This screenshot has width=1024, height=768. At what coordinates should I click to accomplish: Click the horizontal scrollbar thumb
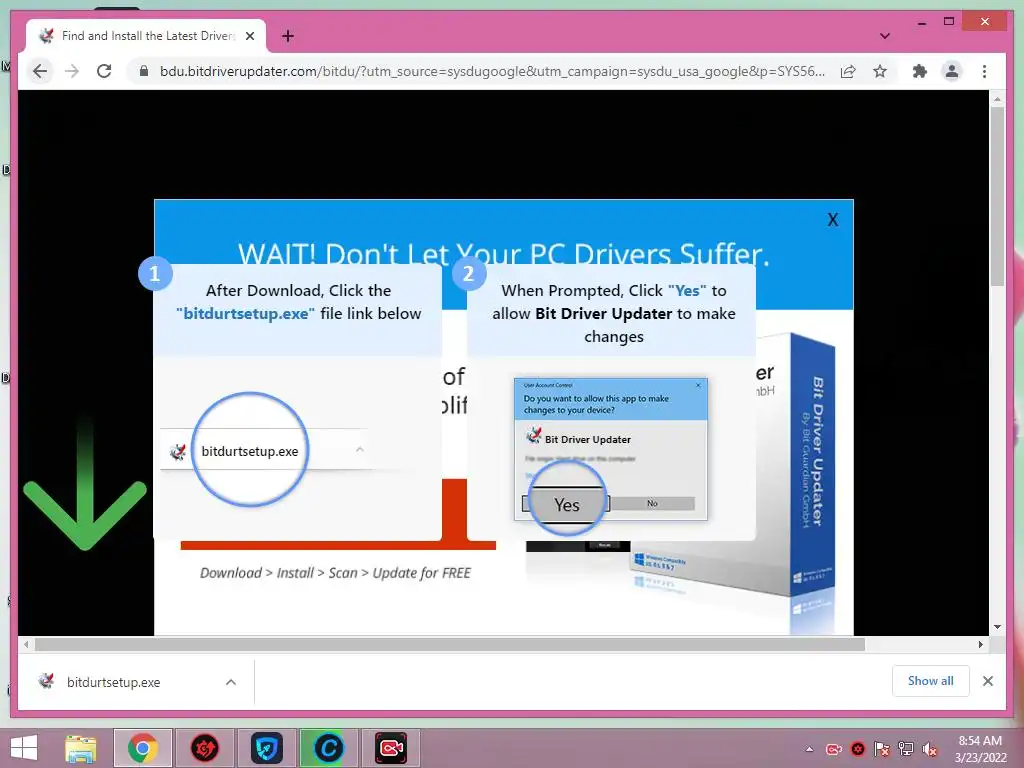click(x=450, y=645)
